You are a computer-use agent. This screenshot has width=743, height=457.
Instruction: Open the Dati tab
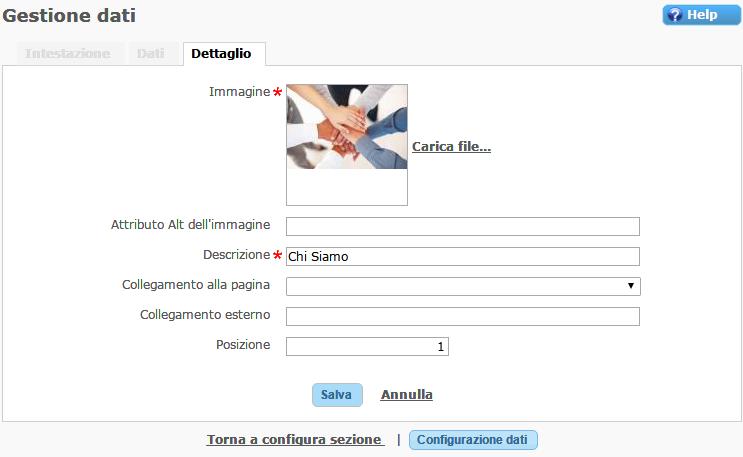150,54
